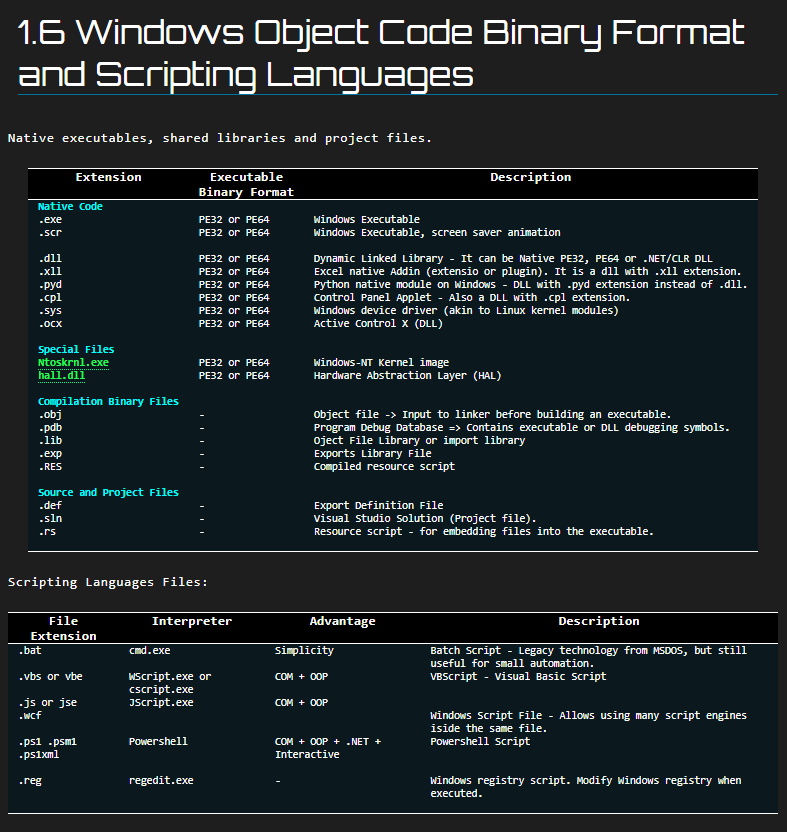
Task: Click 'Windows Executable' description in the .exe row
Action: click(366, 220)
